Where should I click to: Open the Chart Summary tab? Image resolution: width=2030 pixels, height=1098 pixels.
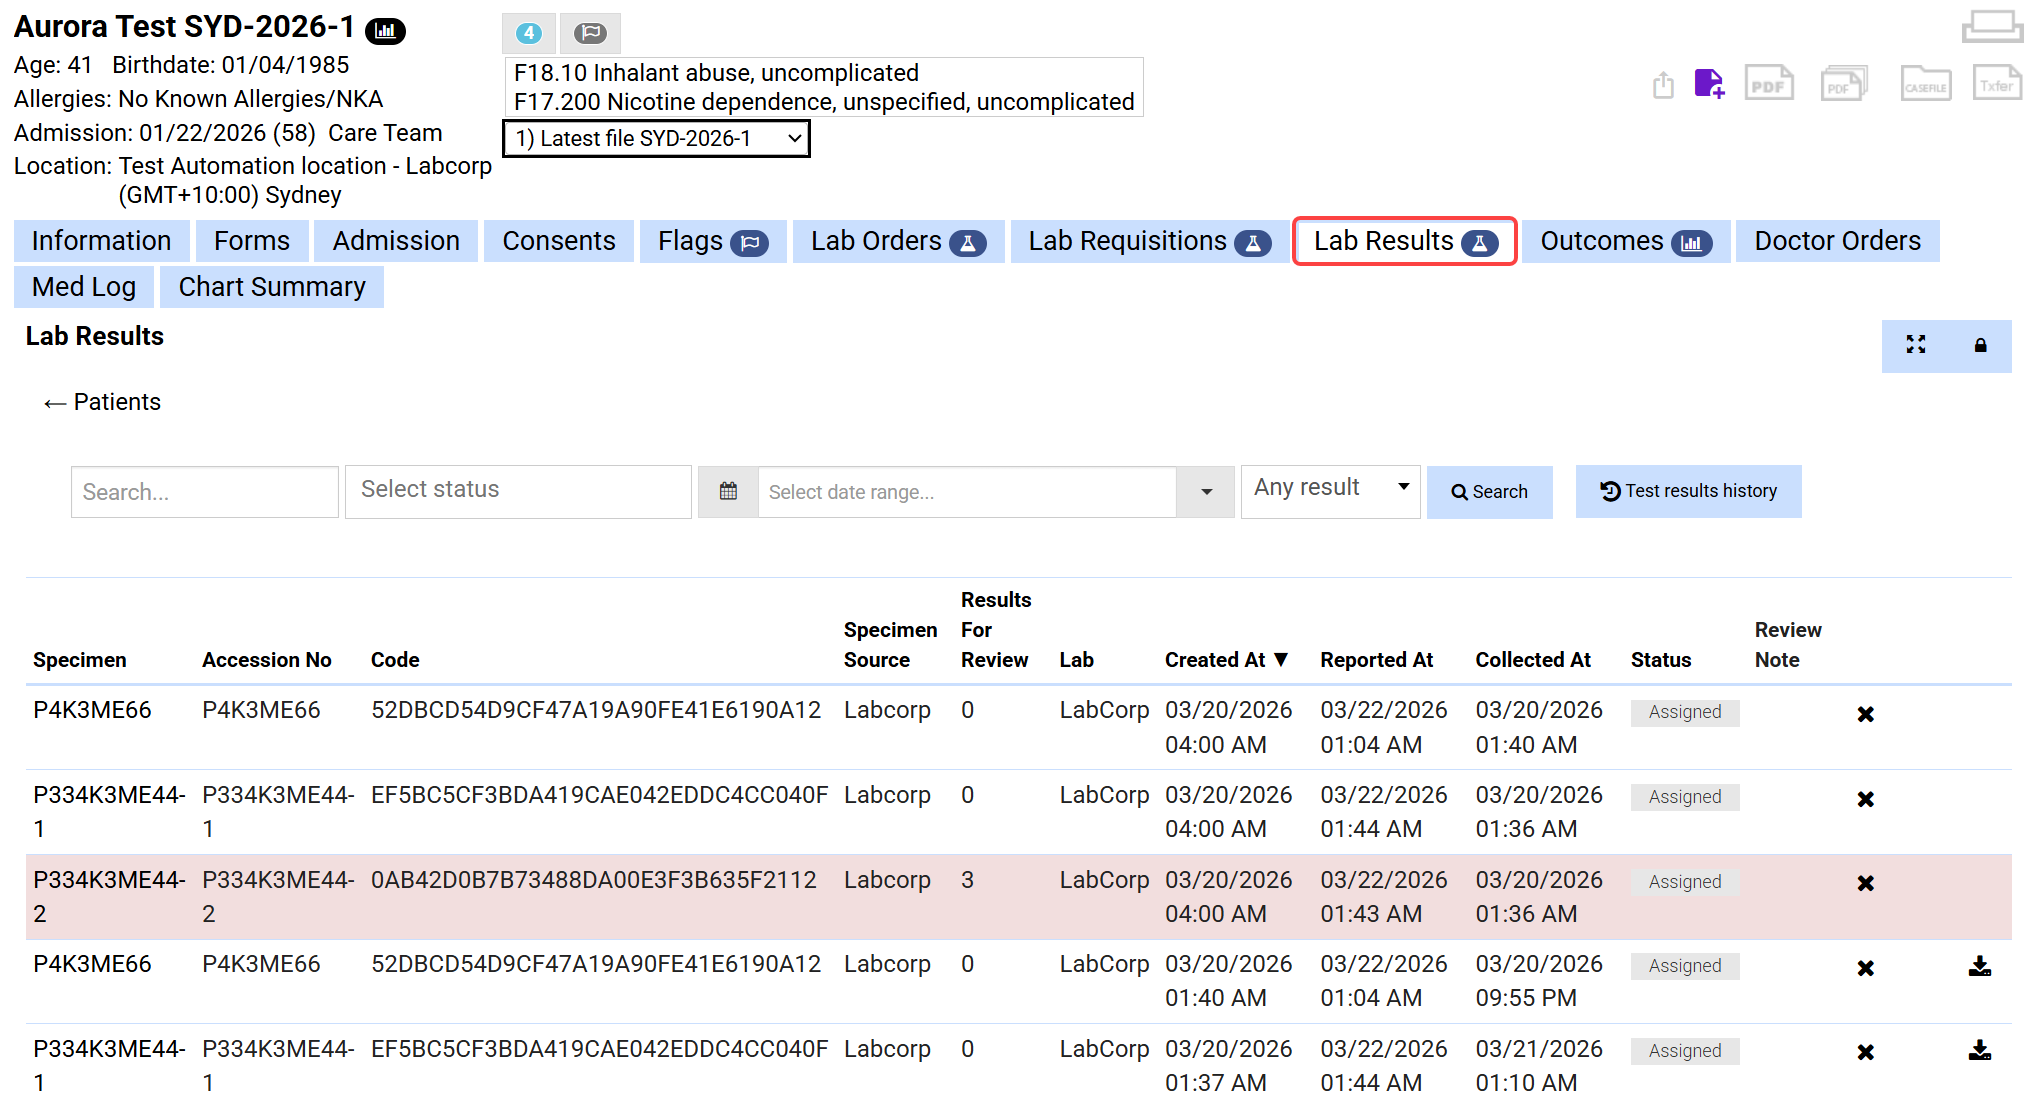tap(272, 288)
